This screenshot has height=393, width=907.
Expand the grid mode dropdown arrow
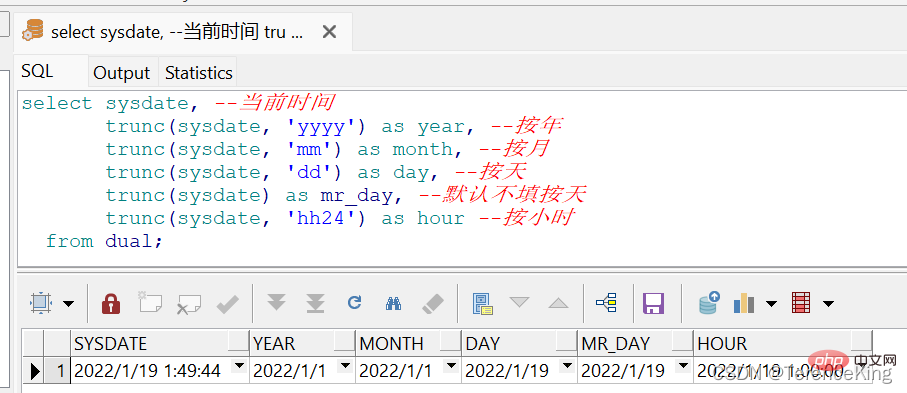click(68, 303)
